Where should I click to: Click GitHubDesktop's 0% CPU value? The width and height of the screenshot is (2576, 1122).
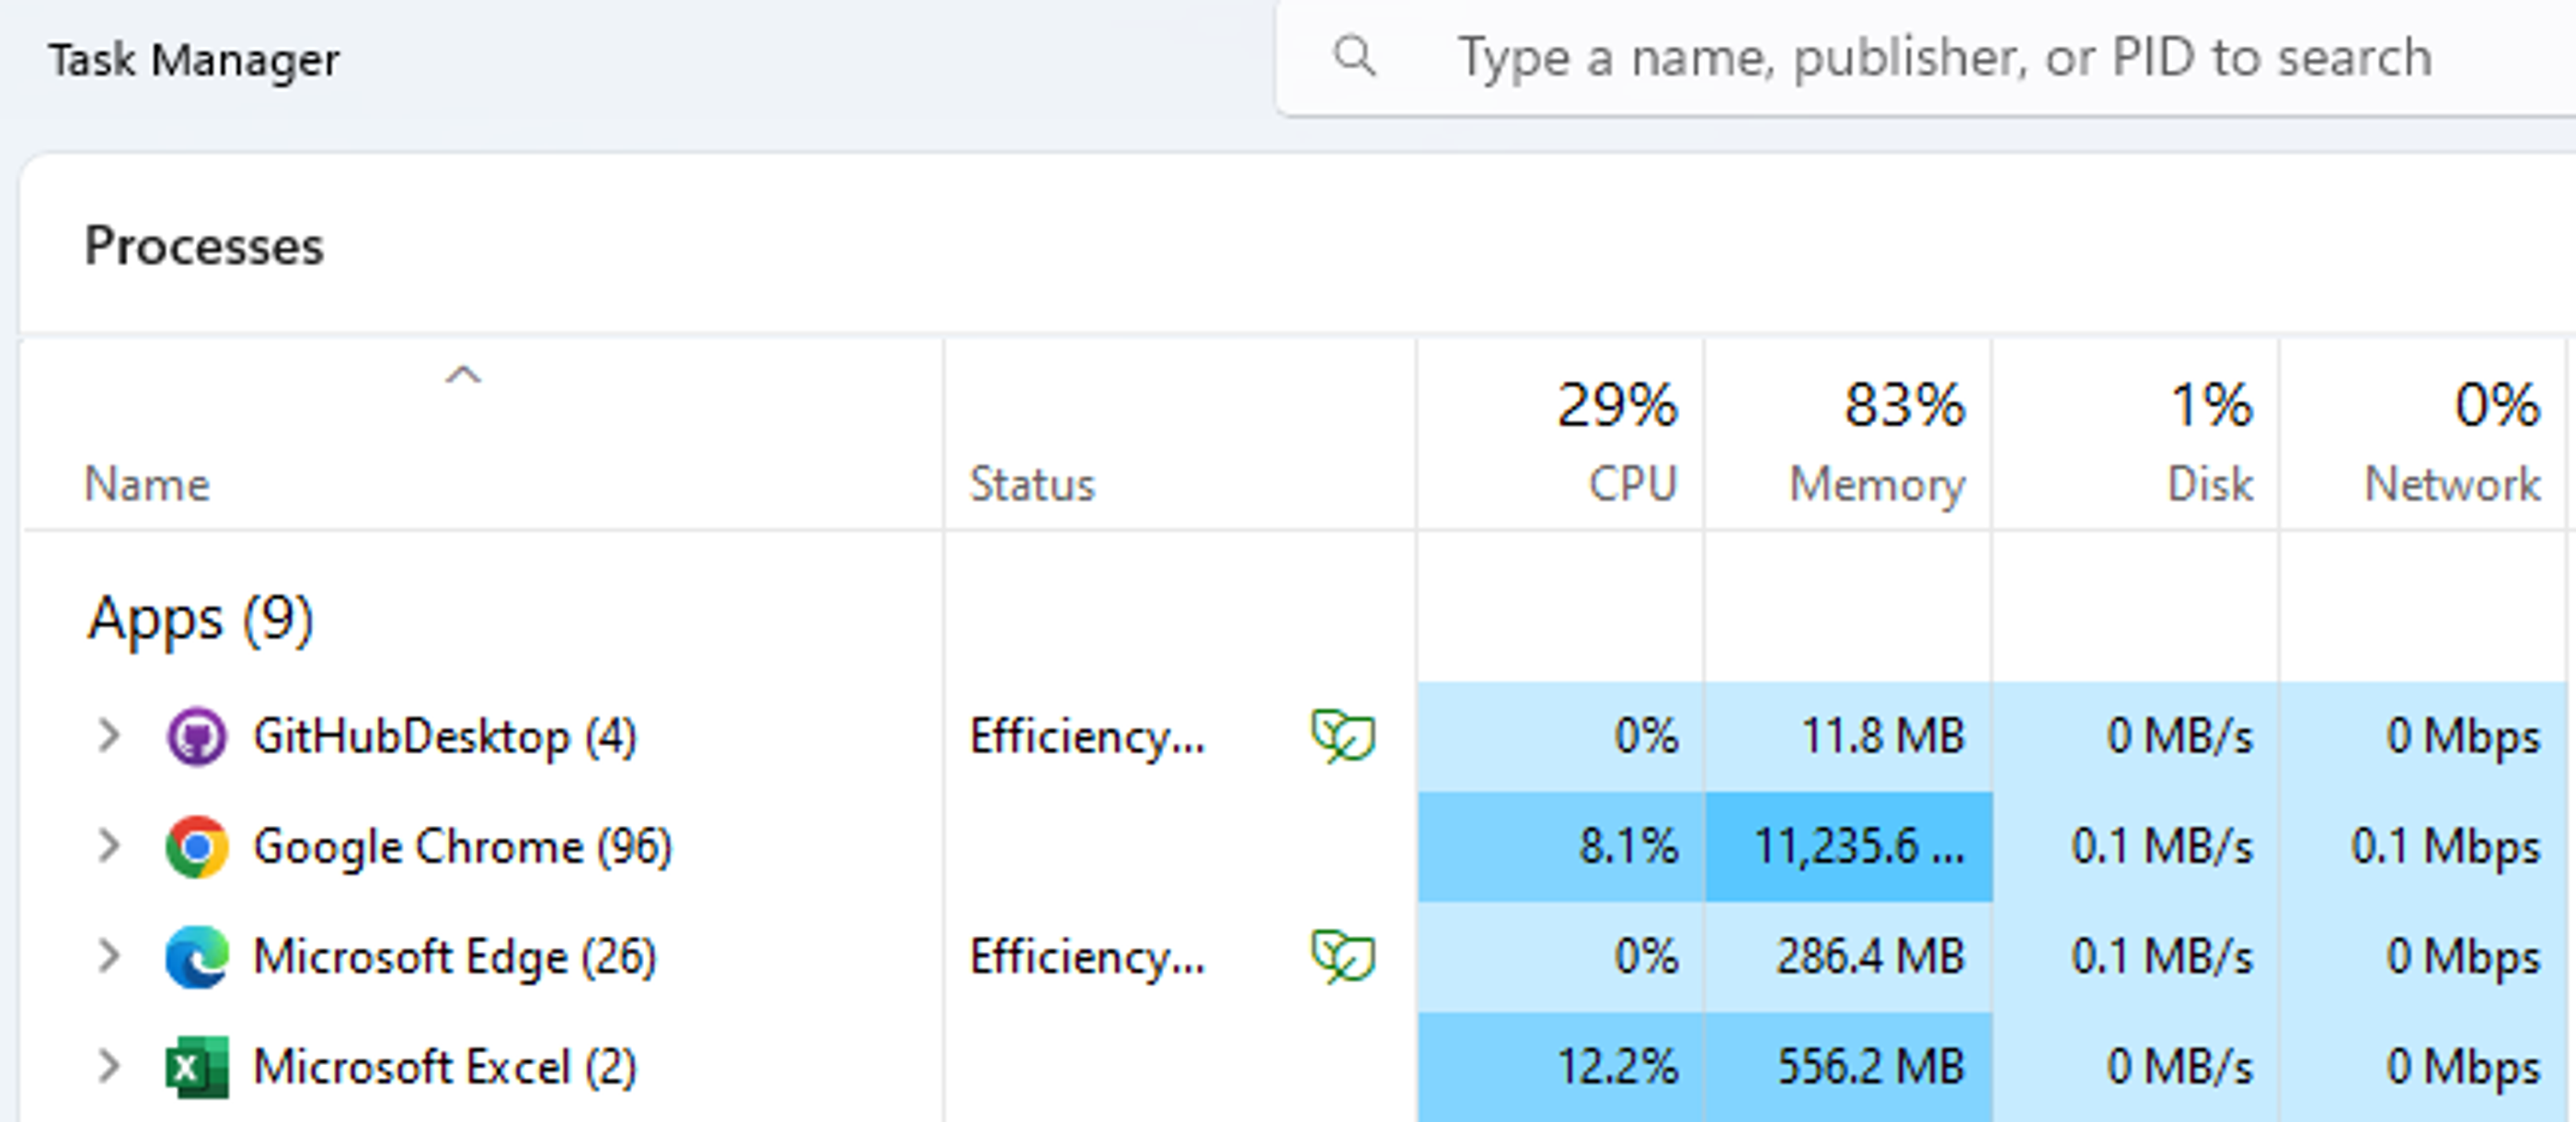click(x=1646, y=737)
